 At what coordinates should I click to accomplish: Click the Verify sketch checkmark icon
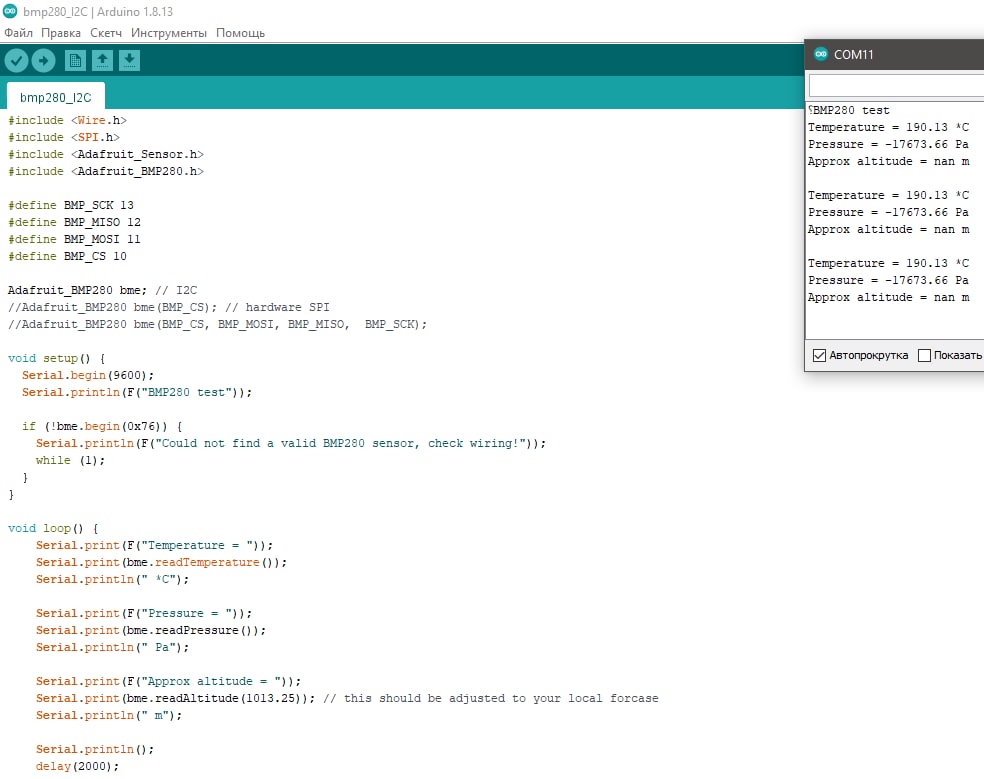pyautogui.click(x=16, y=60)
